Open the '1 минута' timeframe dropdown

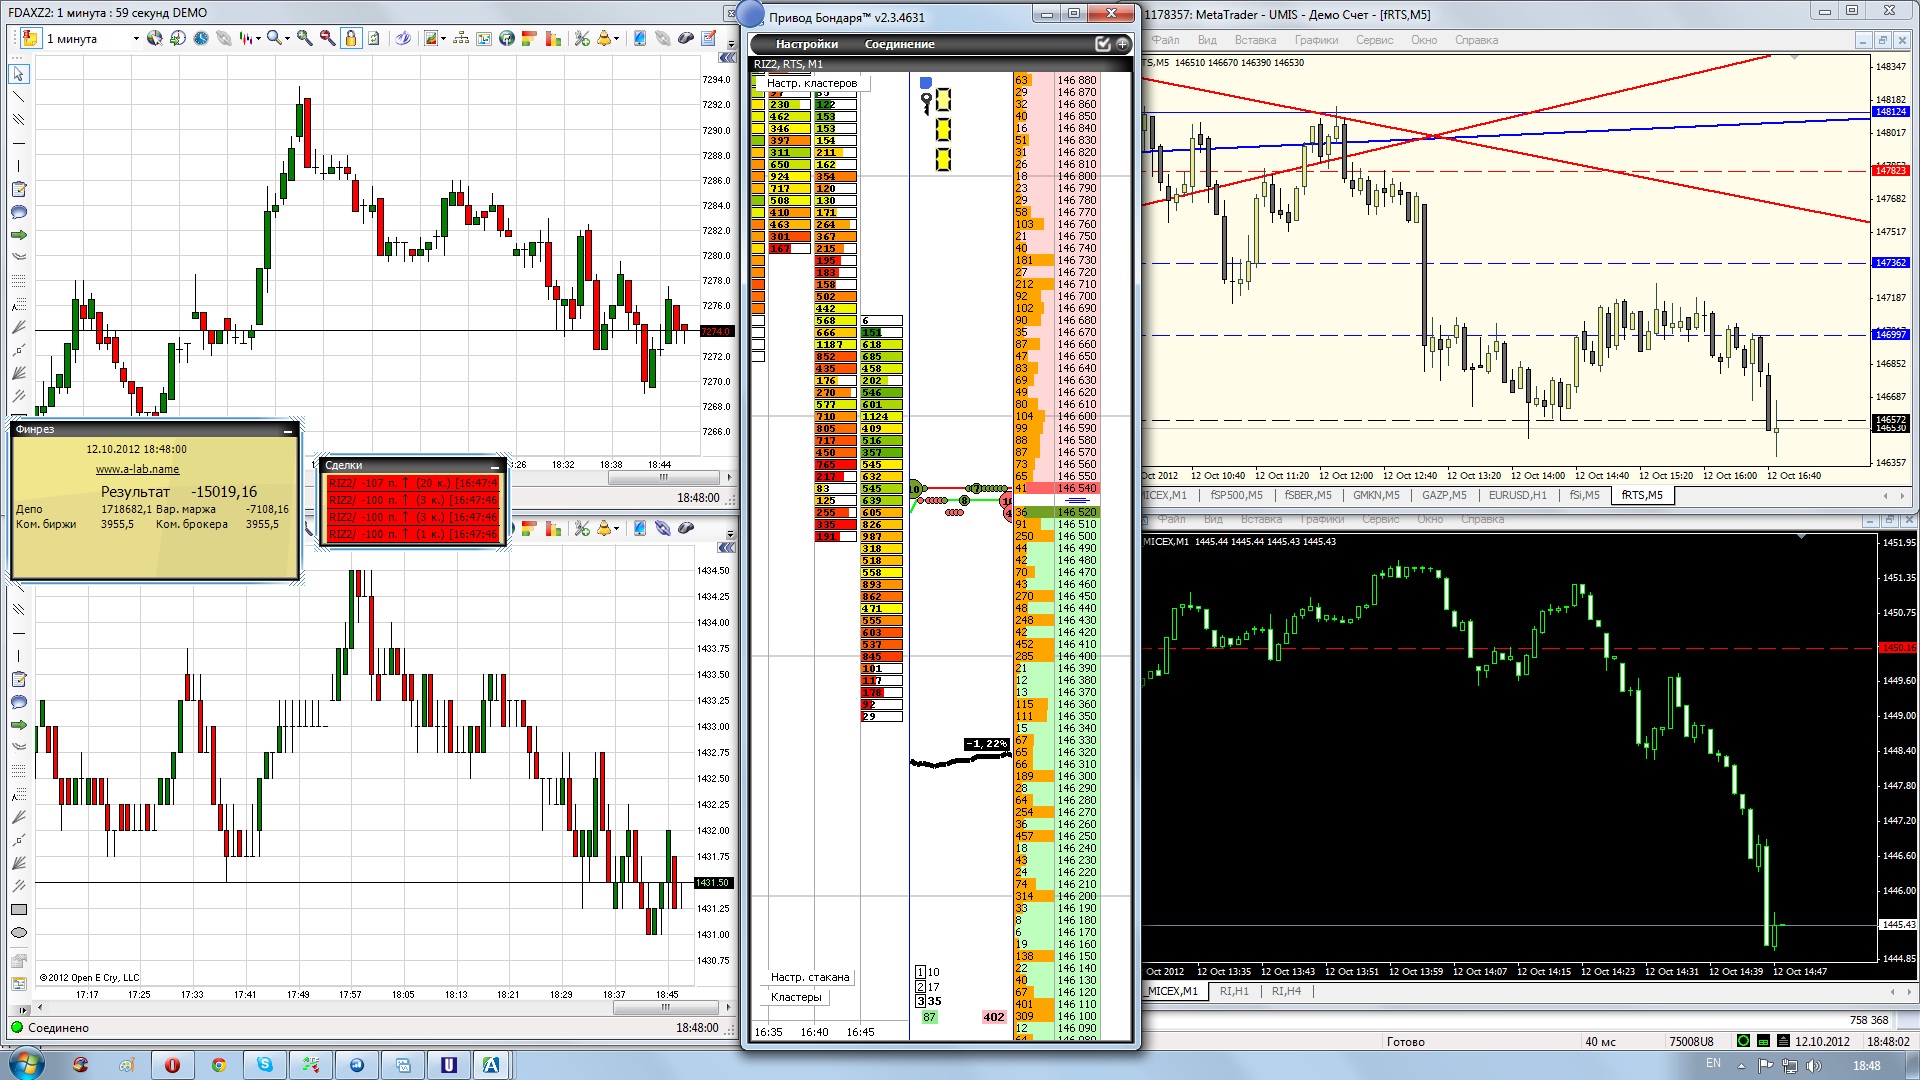pos(136,38)
